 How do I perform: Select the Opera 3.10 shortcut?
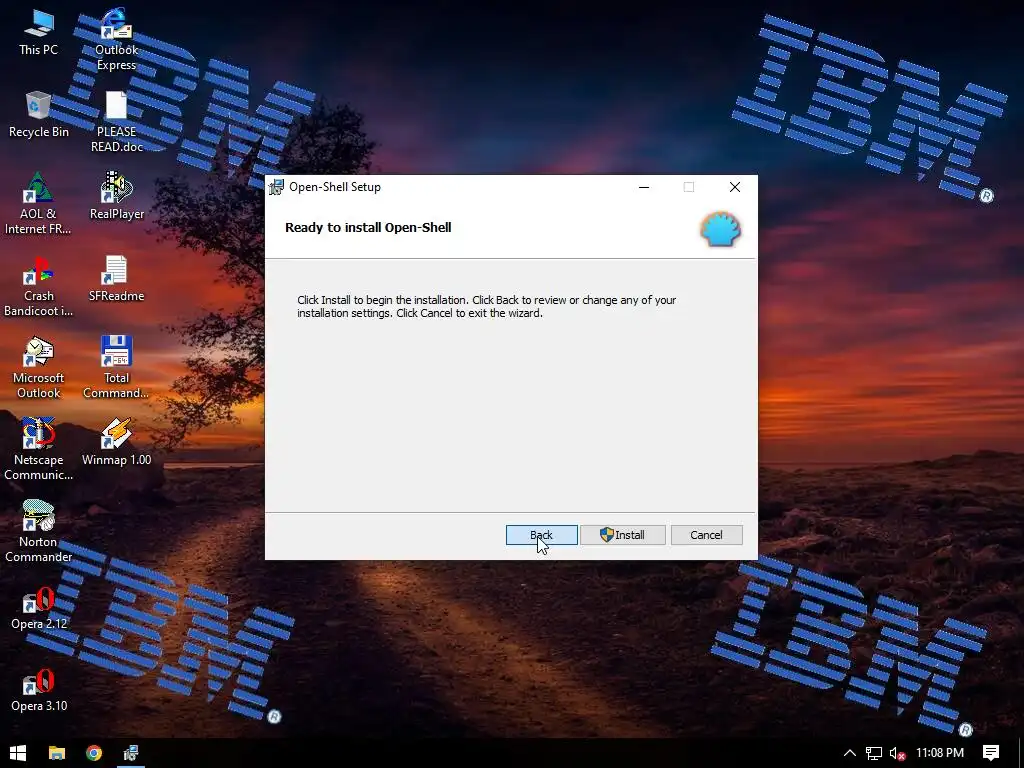point(39,691)
